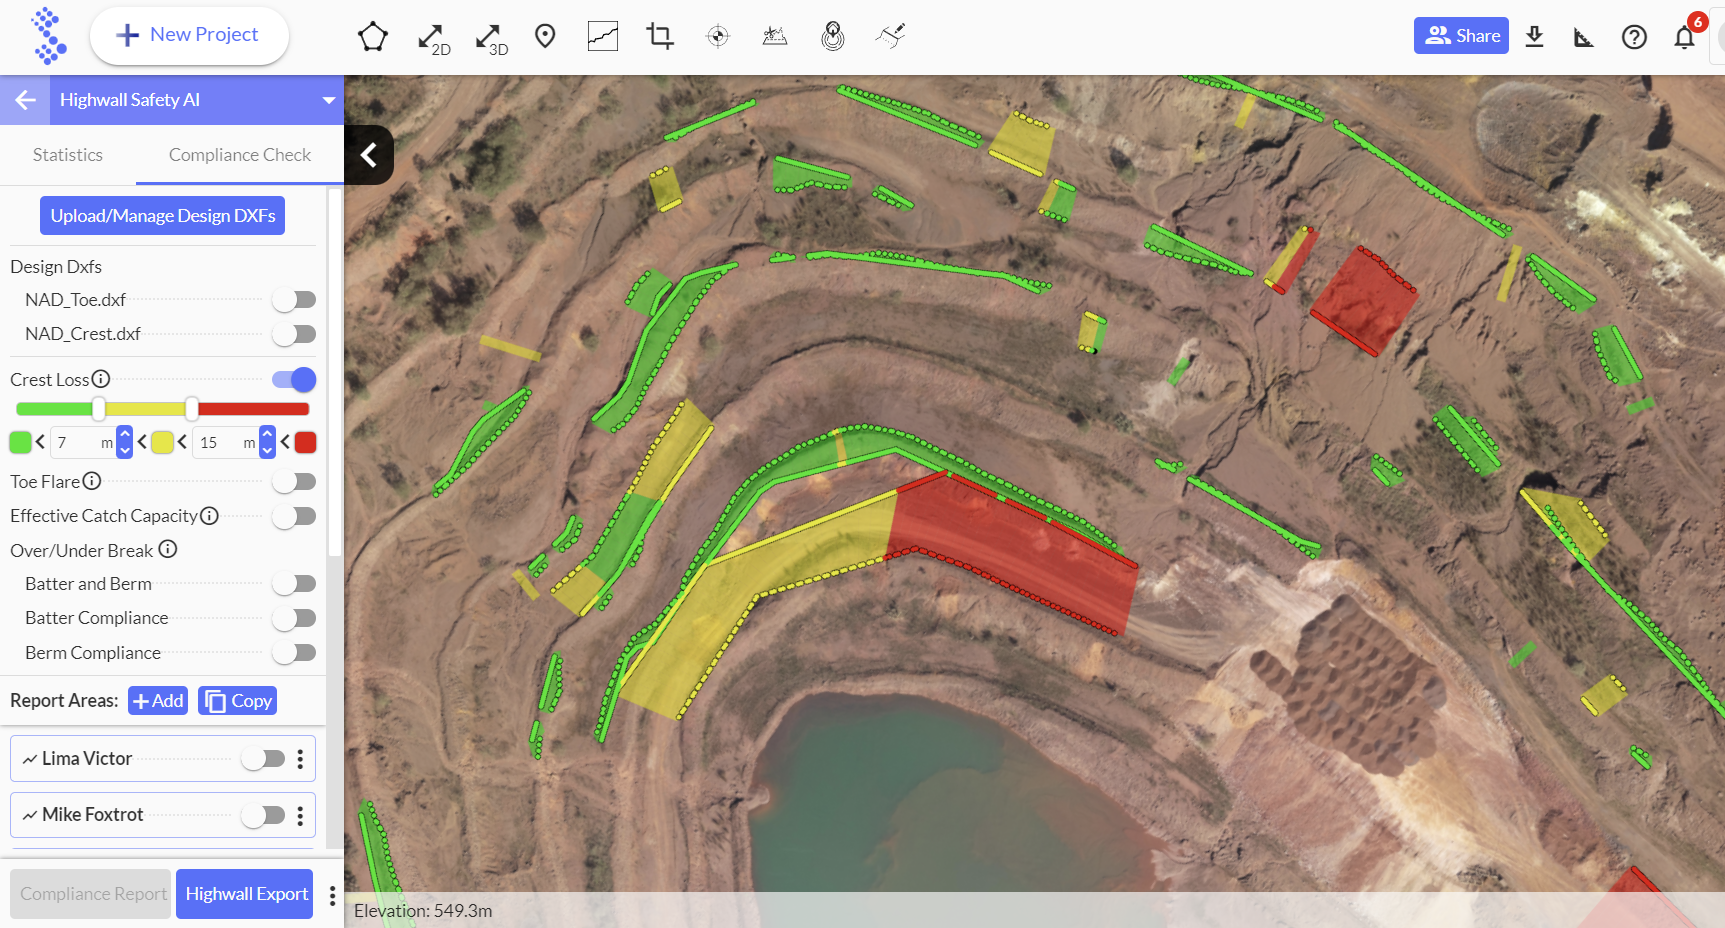1725x928 pixels.
Task: Click the 3D measurement tool icon
Action: click(490, 38)
